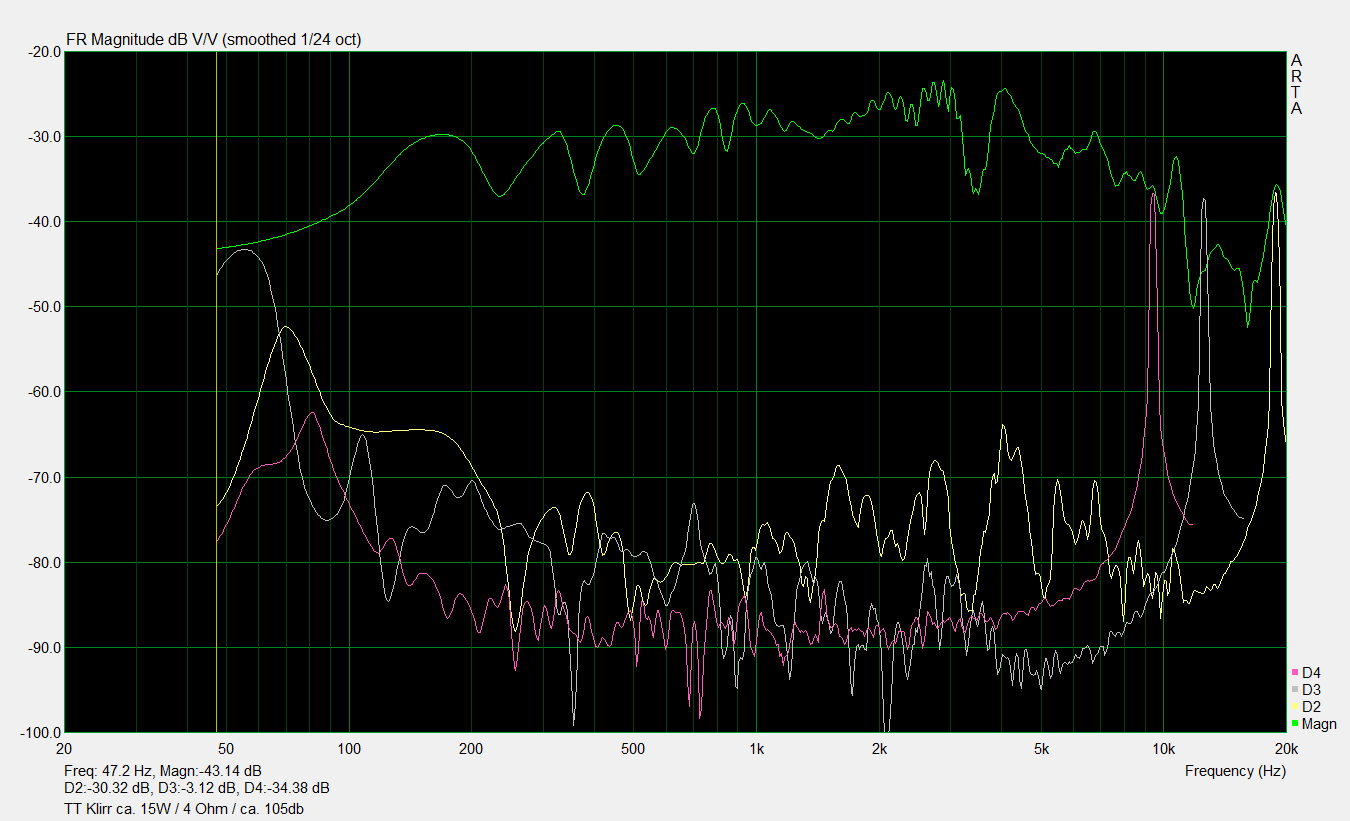1350x821 pixels.
Task: Click the D2, D3, D4 distortion readout line
Action: (x=196, y=789)
